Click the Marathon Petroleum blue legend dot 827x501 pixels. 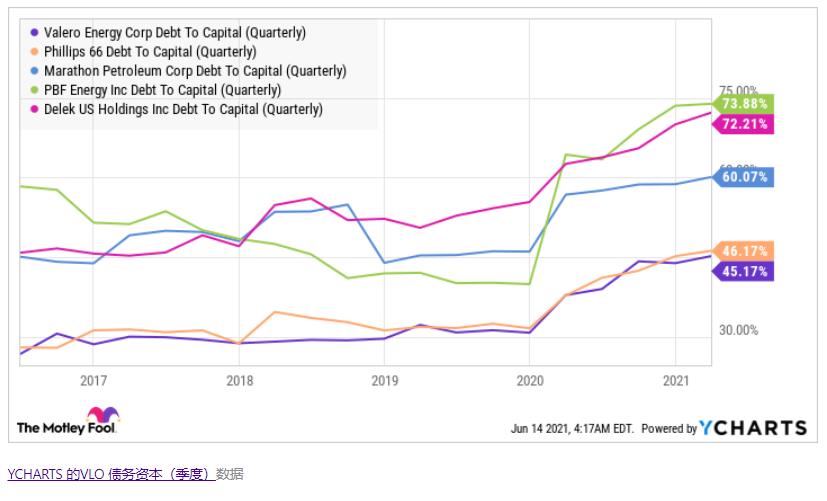[x=34, y=71]
